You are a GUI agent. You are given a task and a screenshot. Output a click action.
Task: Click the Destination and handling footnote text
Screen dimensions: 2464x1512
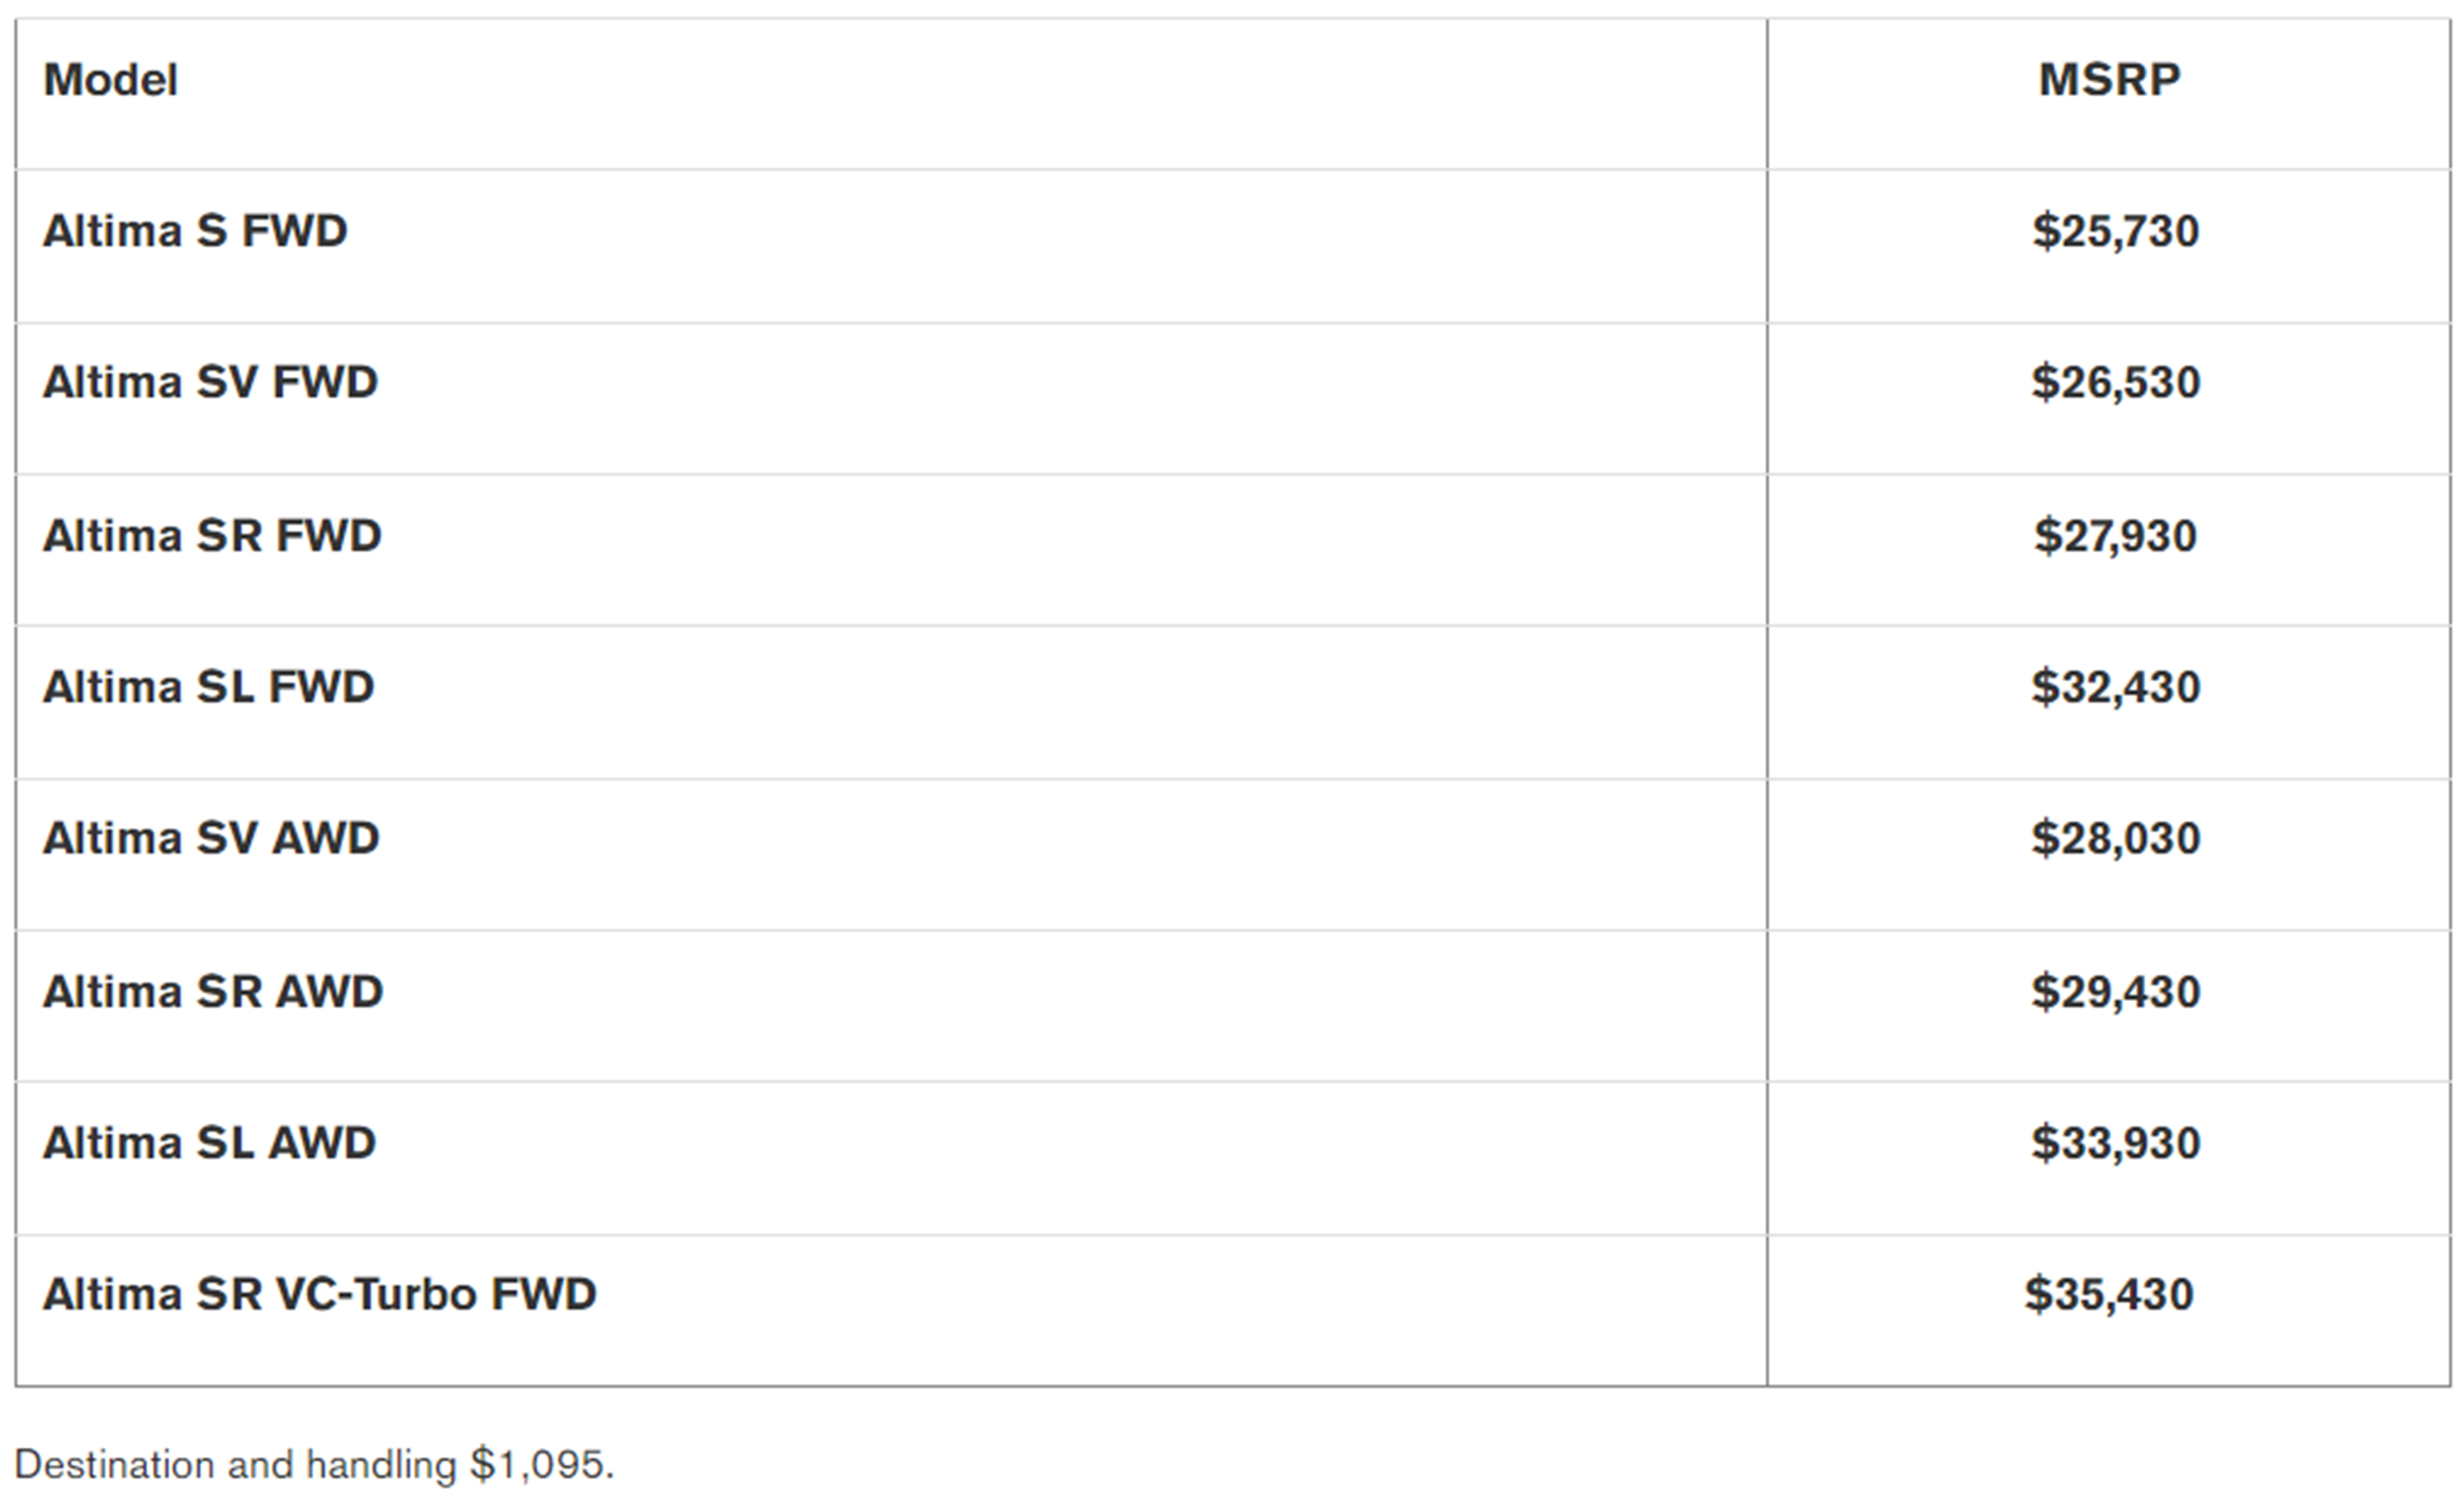click(x=235, y=1465)
